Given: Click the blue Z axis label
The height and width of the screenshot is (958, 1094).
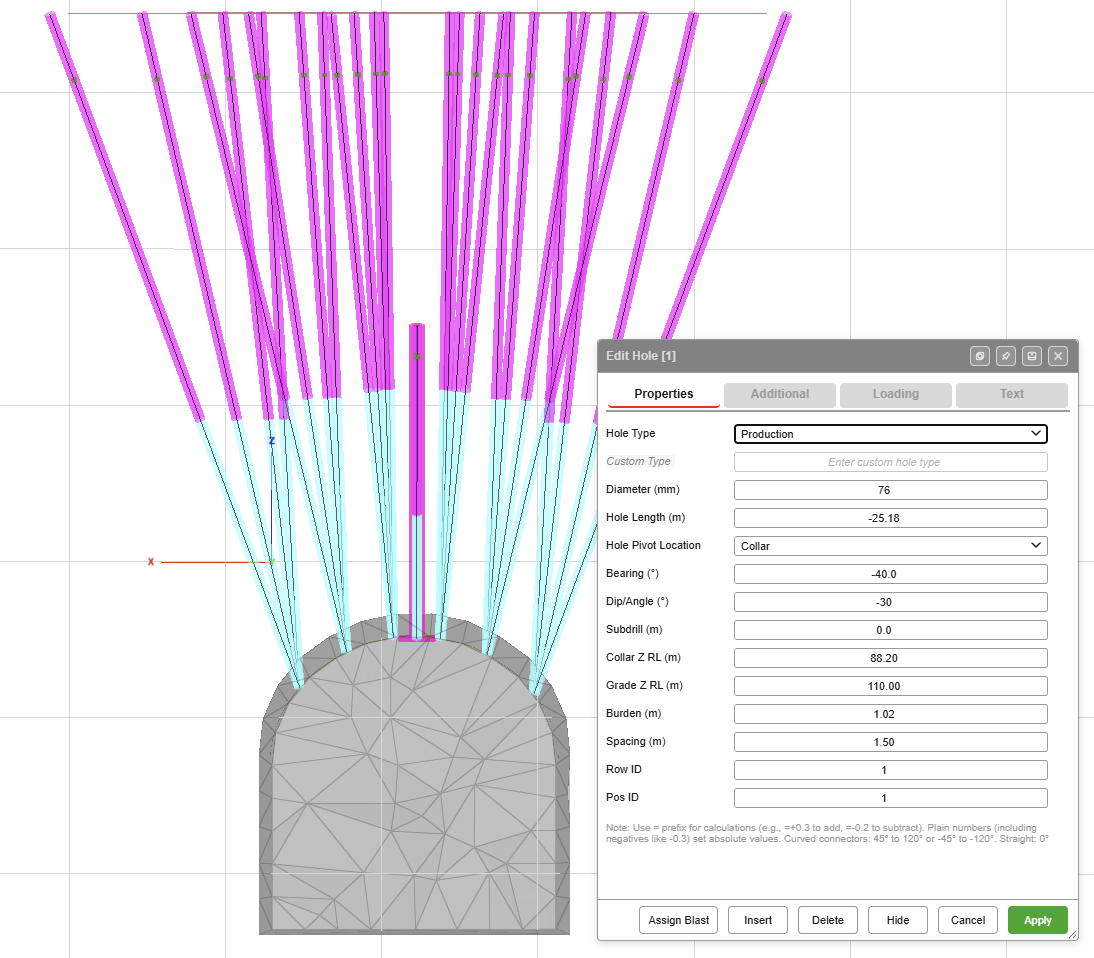Looking at the screenshot, I should tap(272, 441).
